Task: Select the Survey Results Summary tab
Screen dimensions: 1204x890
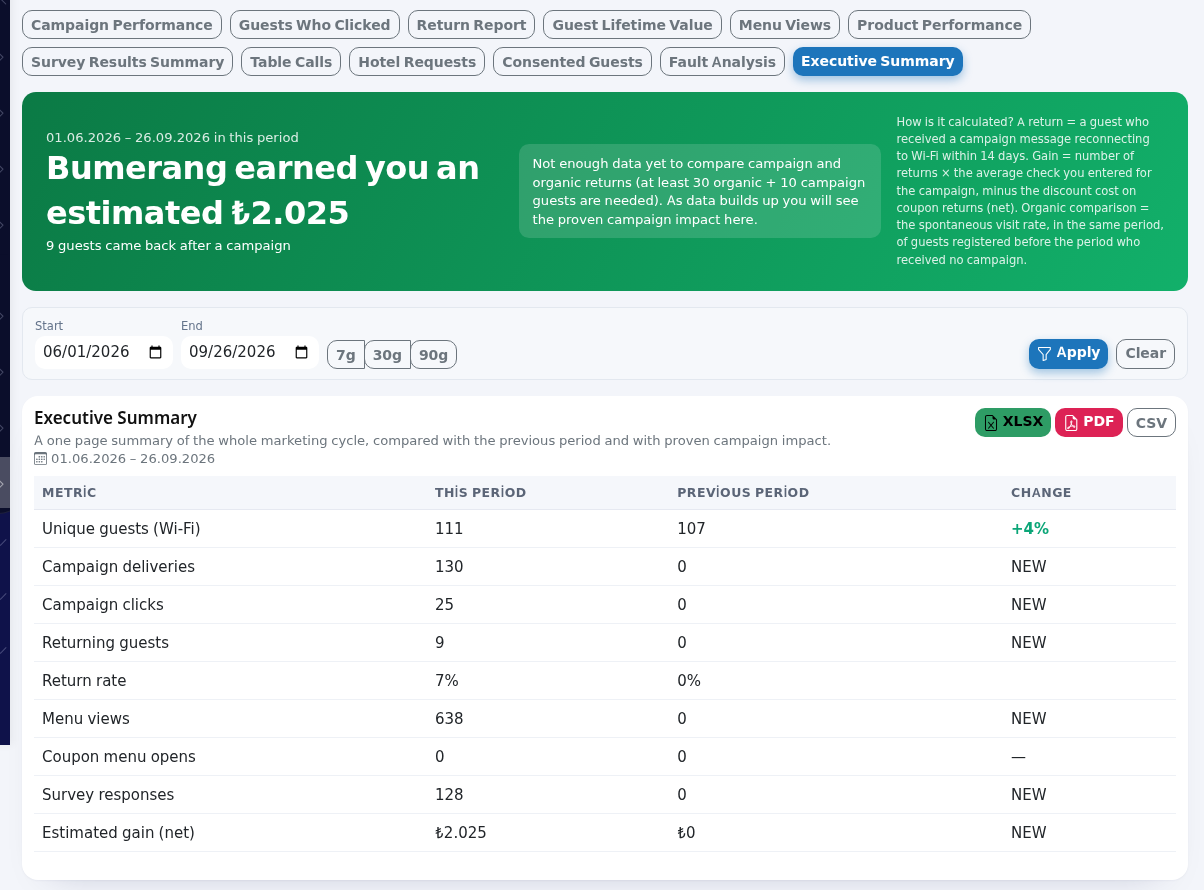Action: coord(127,62)
